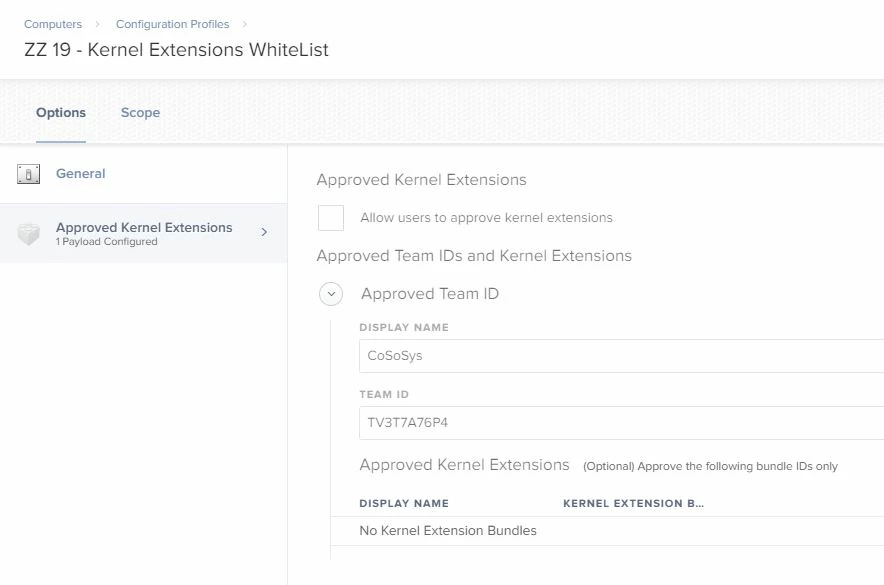Click the No Kernel Extension Bundles row

coord(607,531)
